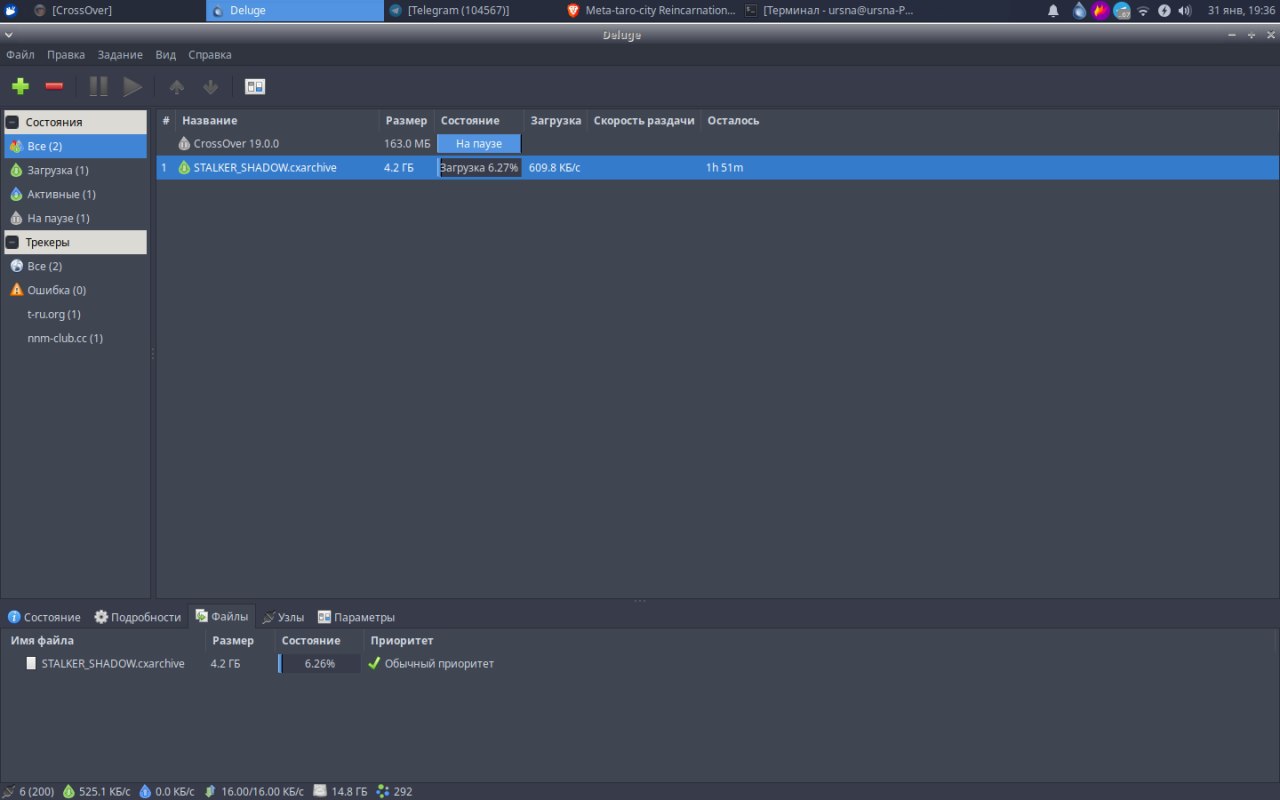Open the Задание menu
This screenshot has width=1280, height=800.
click(120, 55)
